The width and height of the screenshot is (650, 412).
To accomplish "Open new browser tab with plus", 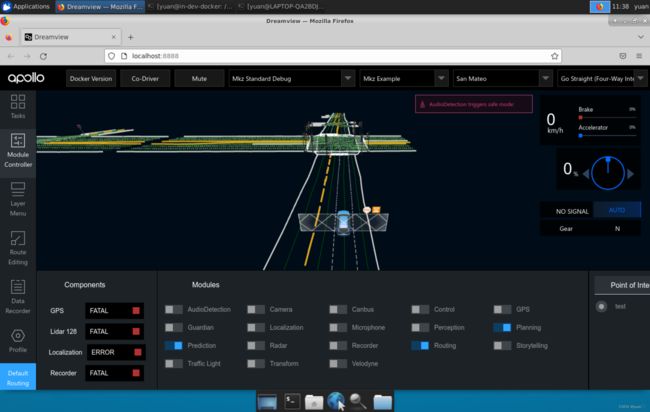I will coord(131,37).
